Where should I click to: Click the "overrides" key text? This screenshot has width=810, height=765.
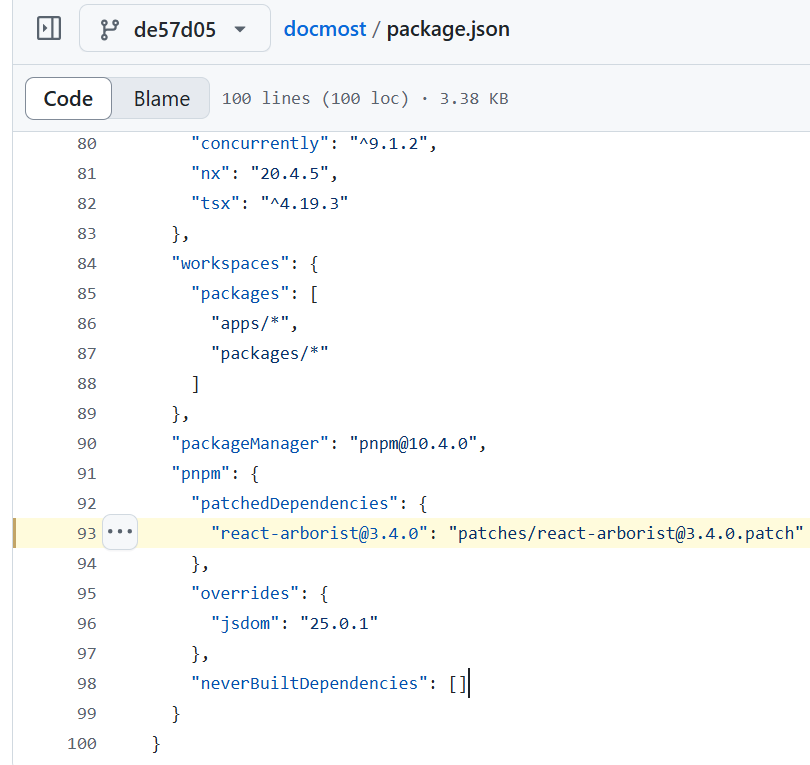tap(245, 593)
